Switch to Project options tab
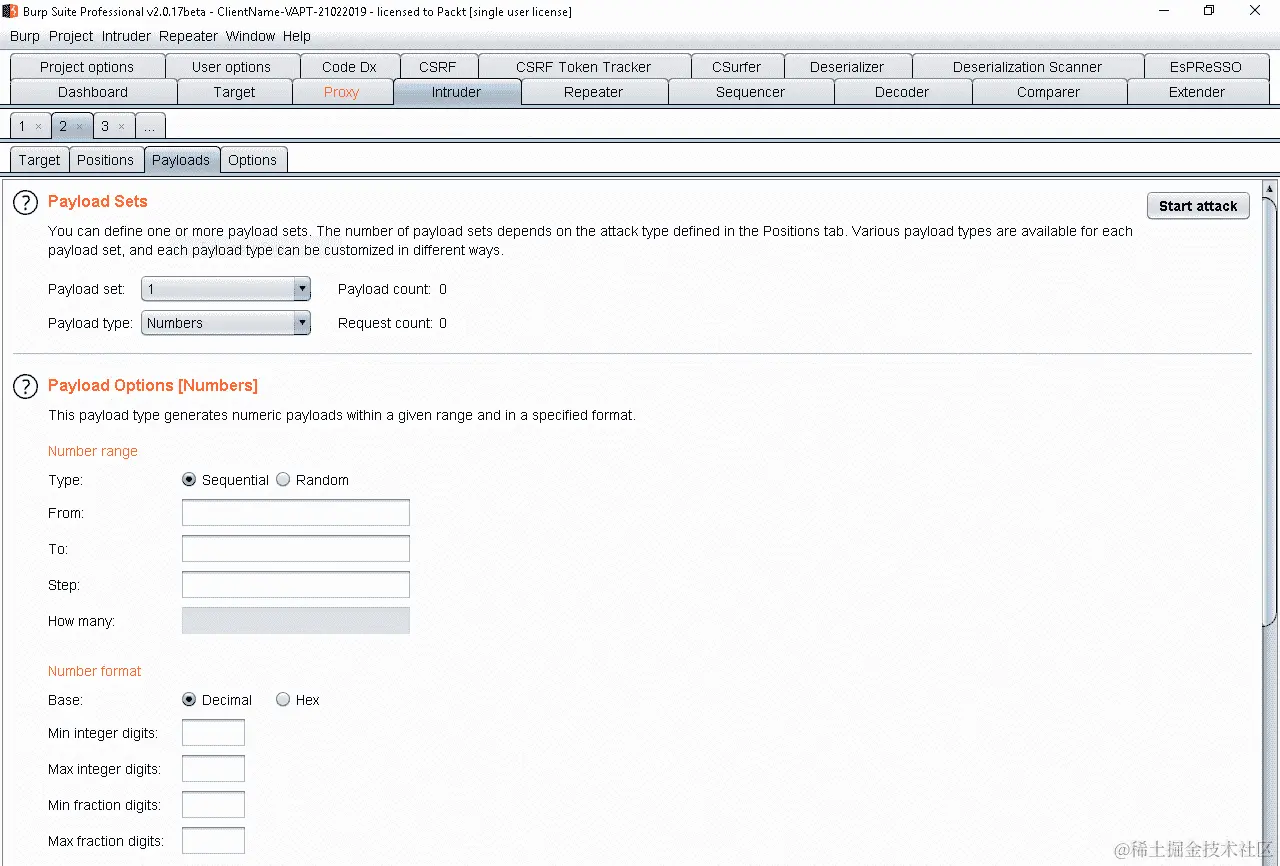Image resolution: width=1280 pixels, height=866 pixels. point(87,67)
